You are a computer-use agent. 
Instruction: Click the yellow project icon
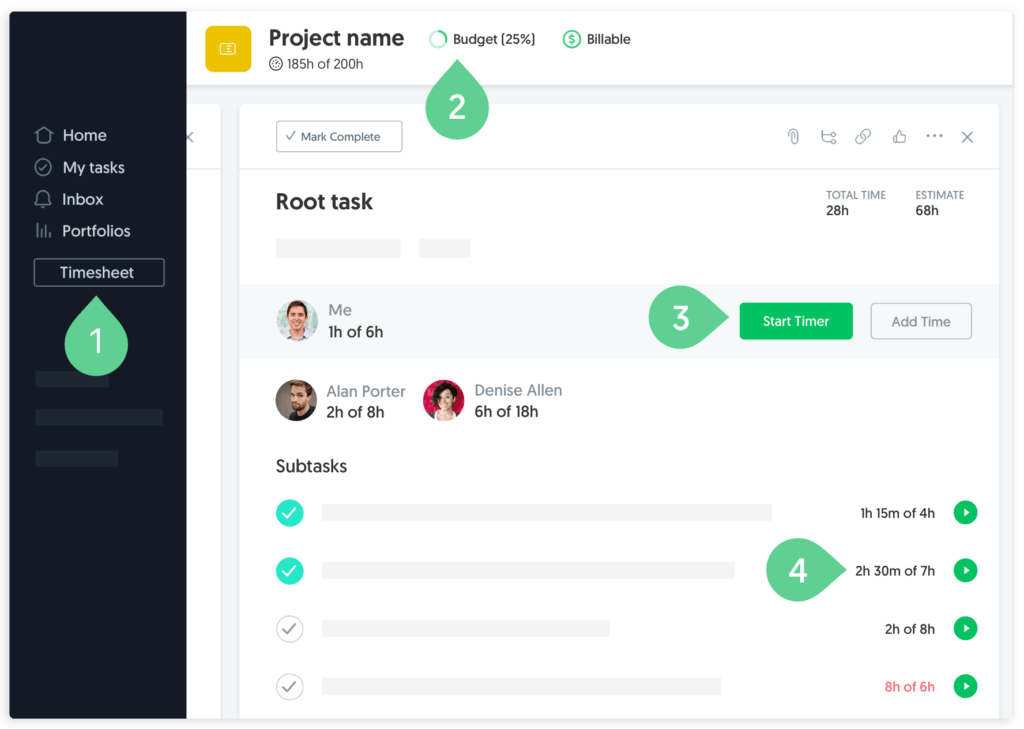click(228, 48)
